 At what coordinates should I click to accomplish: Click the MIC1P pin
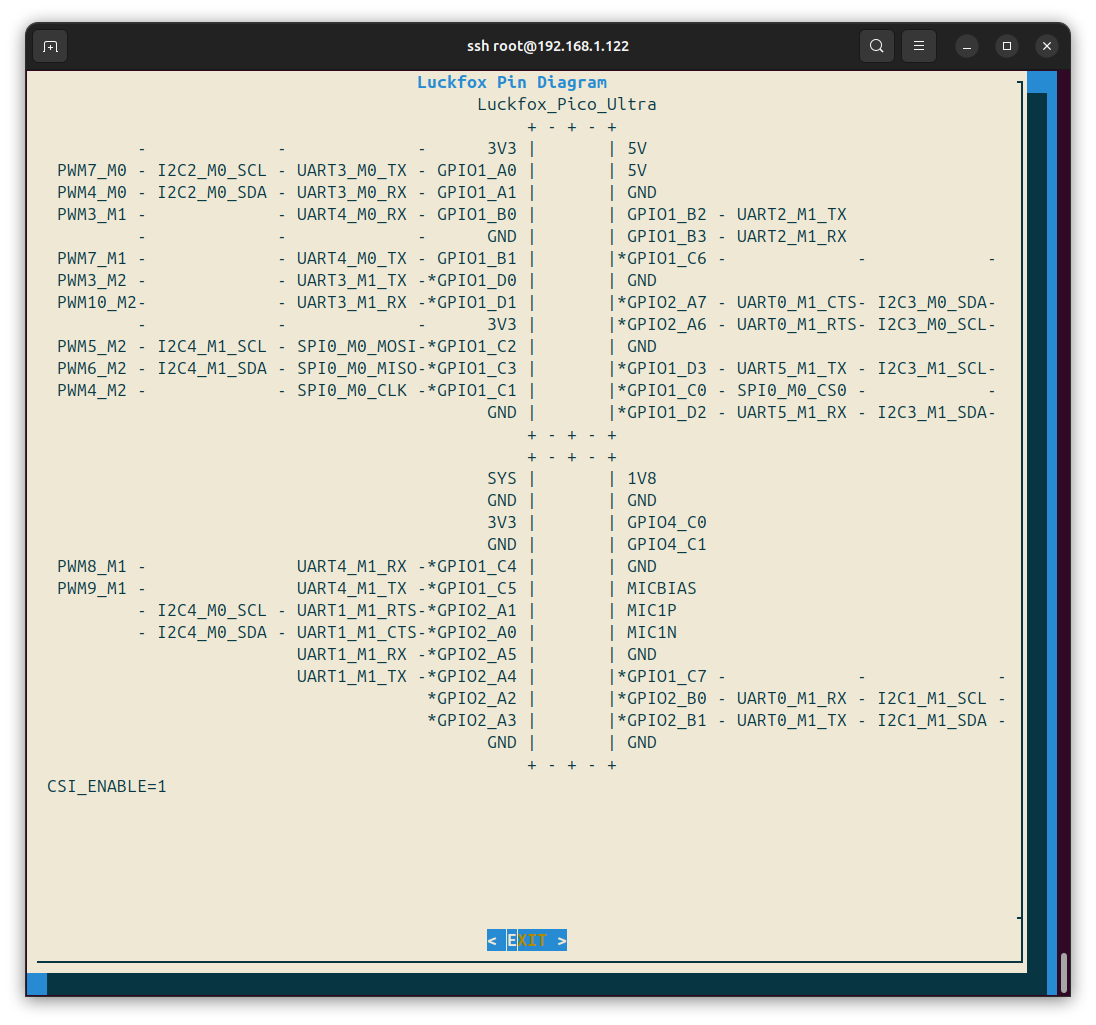[x=652, y=610]
